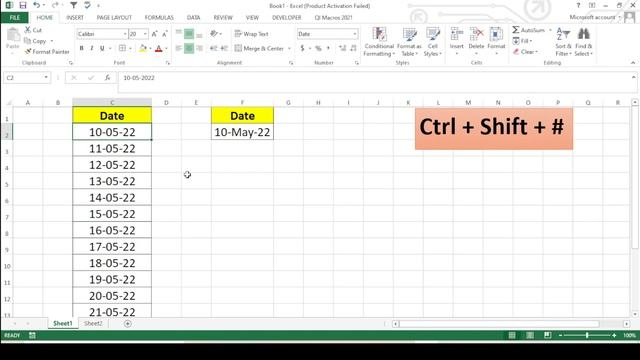Switch to Sheet2 tab
The height and width of the screenshot is (360, 640).
93,323
